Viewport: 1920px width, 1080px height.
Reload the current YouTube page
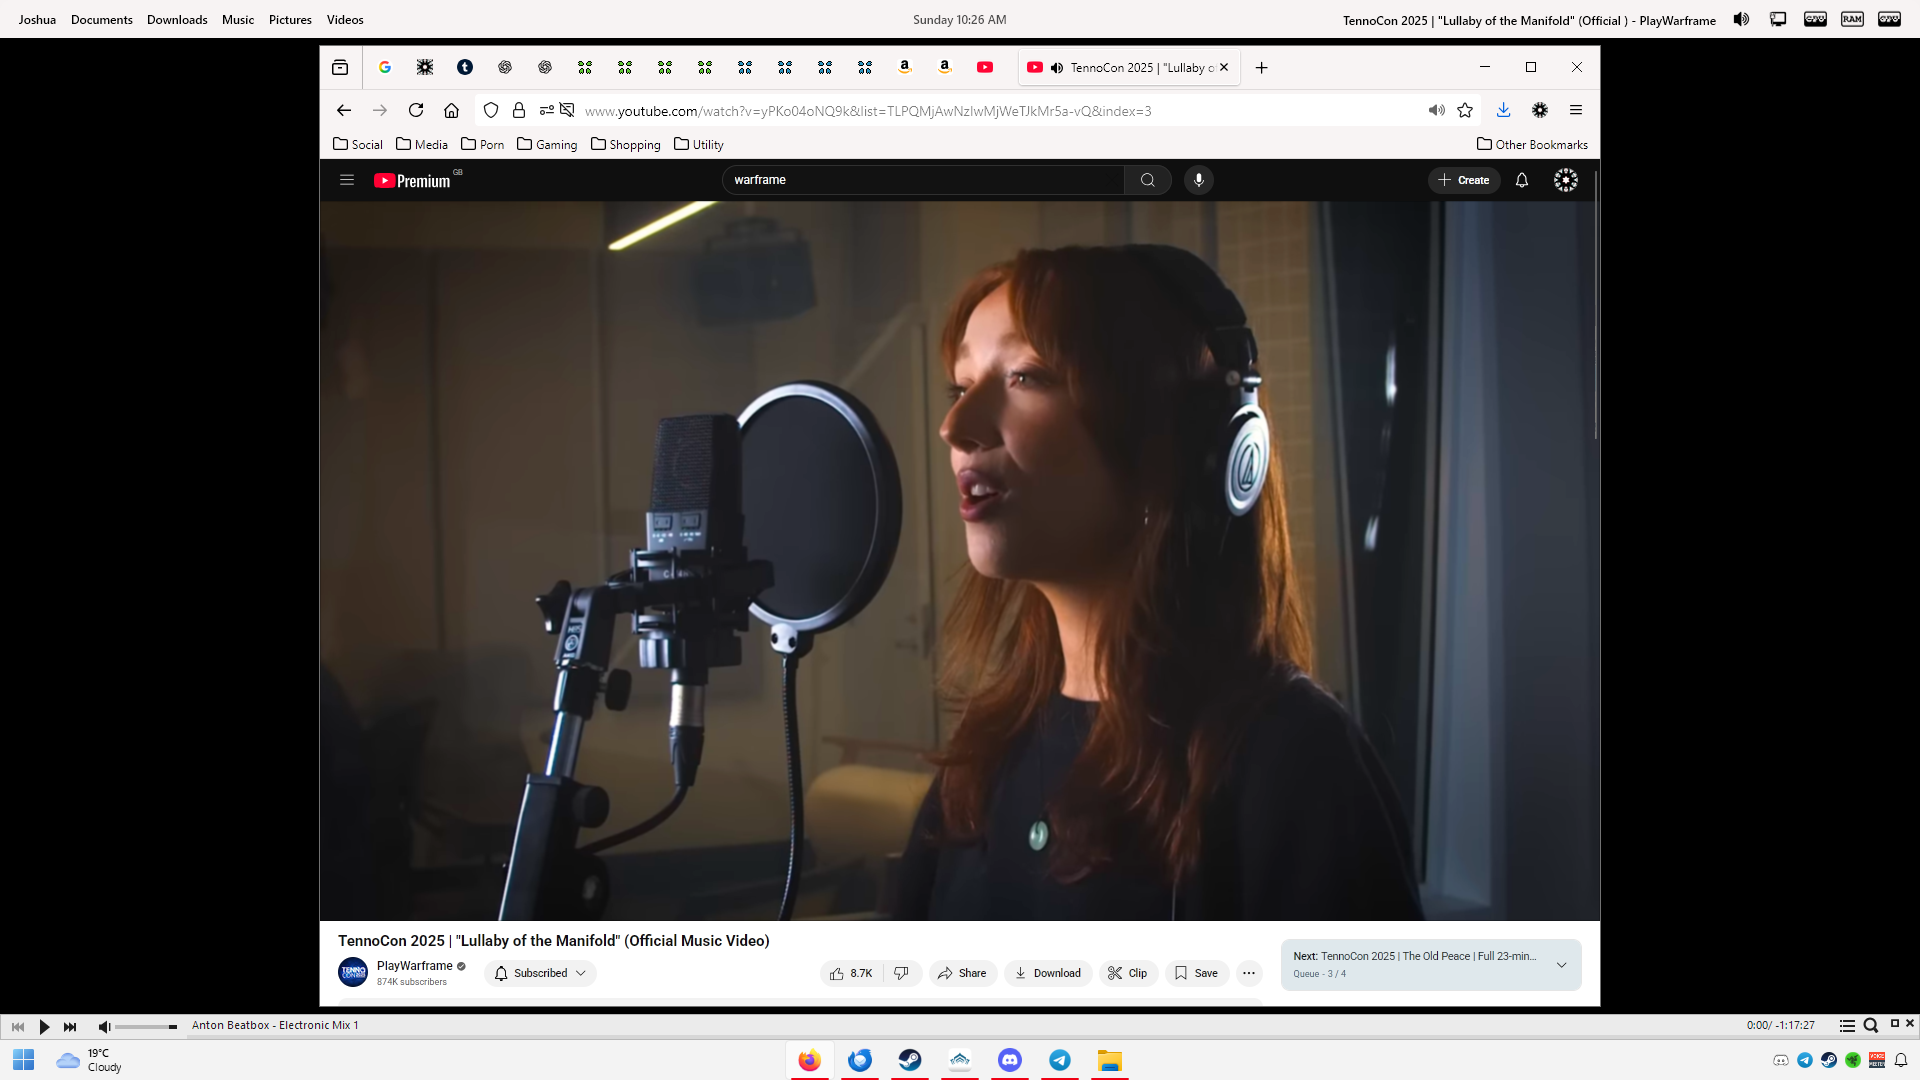tap(416, 110)
